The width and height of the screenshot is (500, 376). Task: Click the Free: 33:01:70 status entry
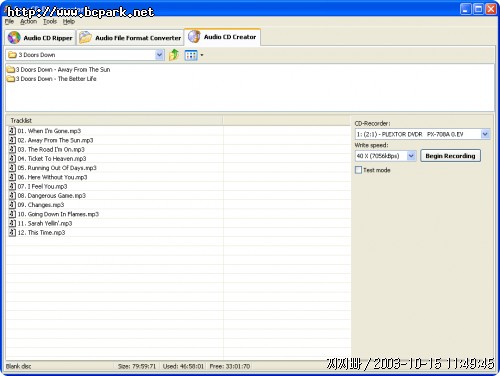[x=230, y=366]
